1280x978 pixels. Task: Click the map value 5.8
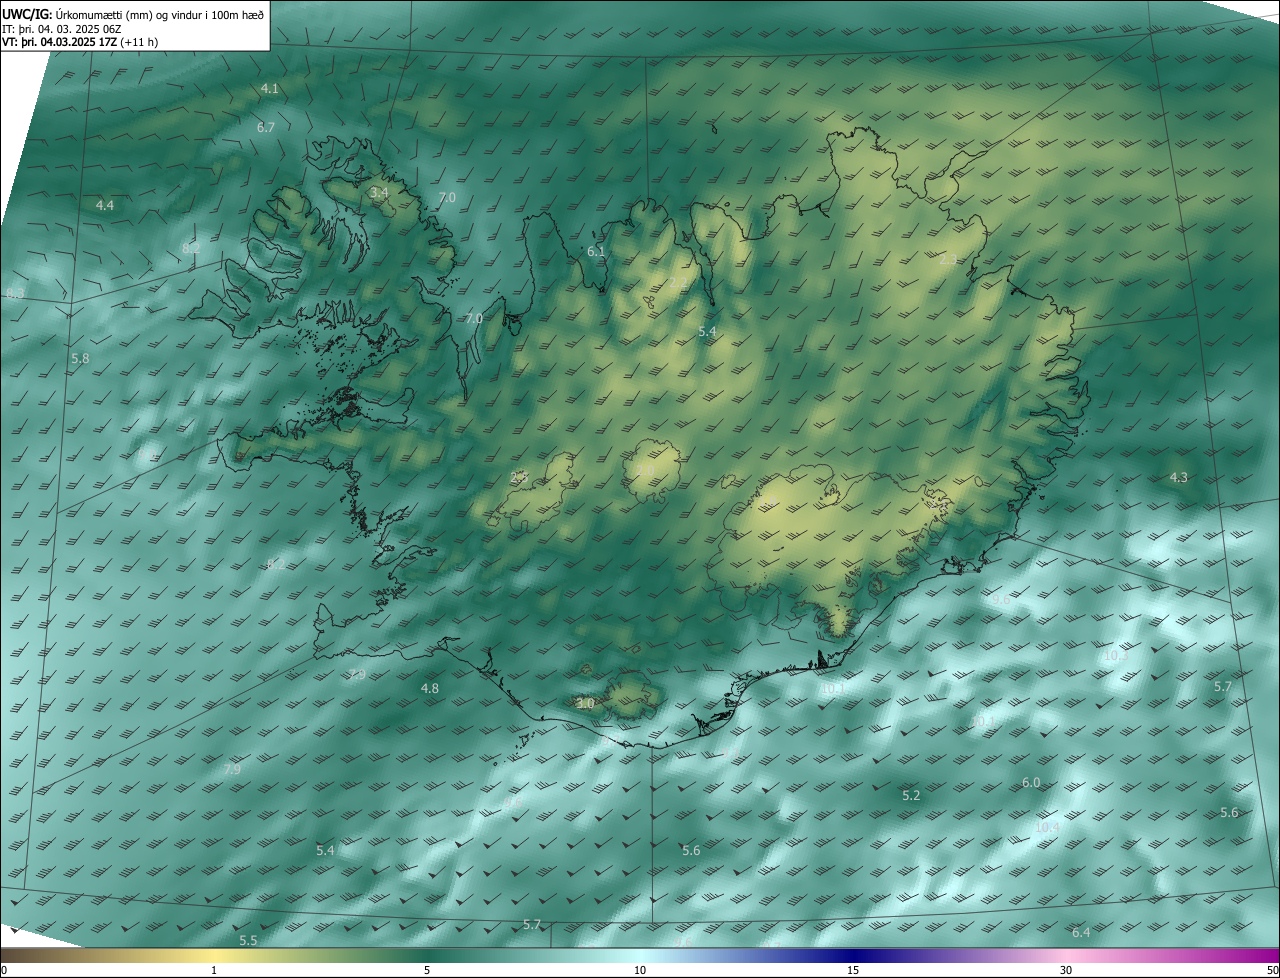click(x=80, y=358)
